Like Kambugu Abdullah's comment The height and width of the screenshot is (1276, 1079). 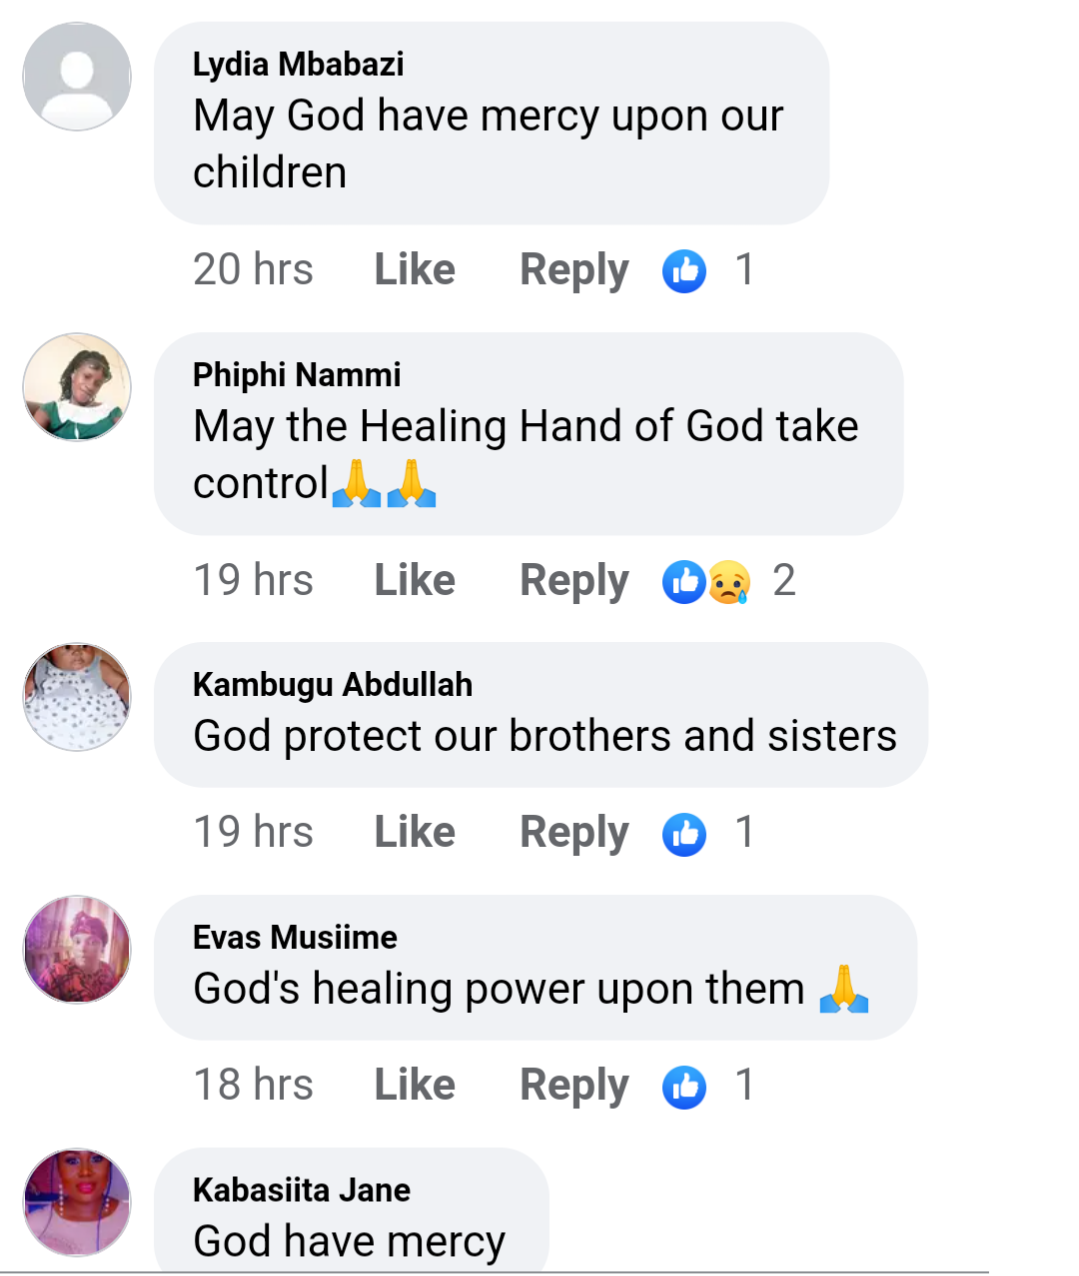pyautogui.click(x=414, y=833)
